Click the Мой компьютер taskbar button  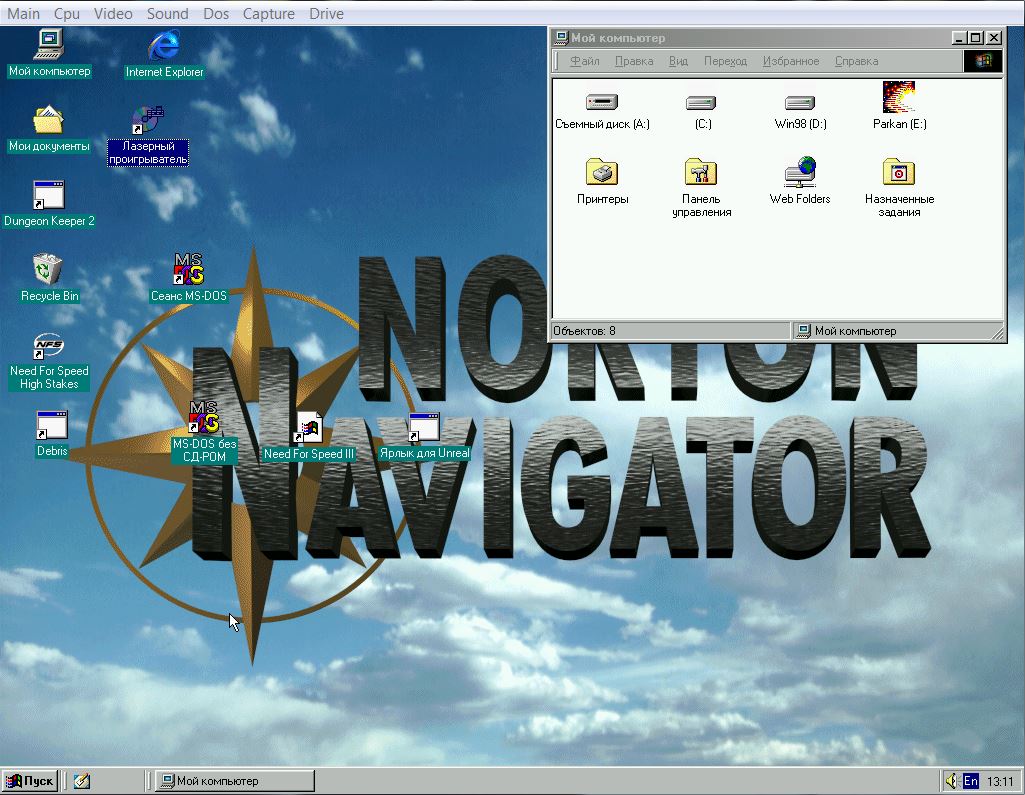pyautogui.click(x=235, y=781)
